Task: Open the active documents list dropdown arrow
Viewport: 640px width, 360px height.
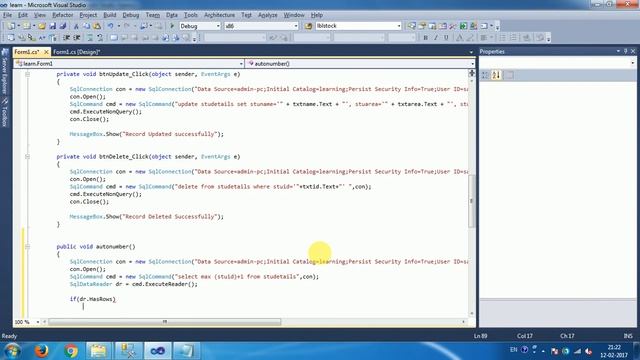Action: click(x=471, y=52)
